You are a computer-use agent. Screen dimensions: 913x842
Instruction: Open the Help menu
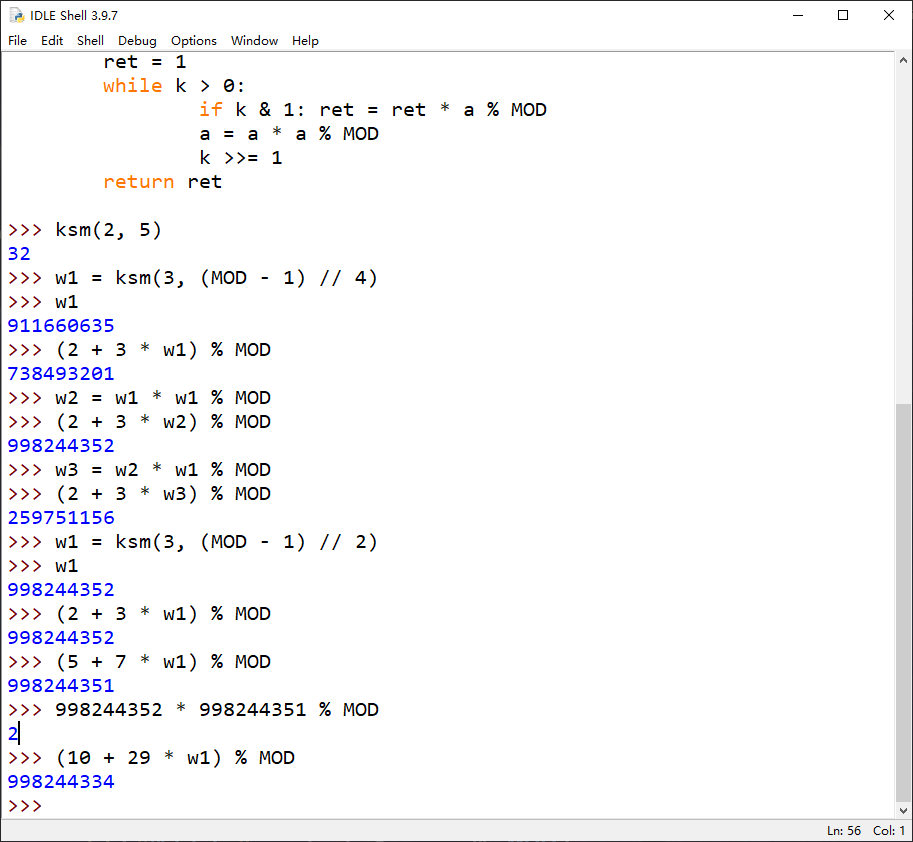pyautogui.click(x=305, y=41)
